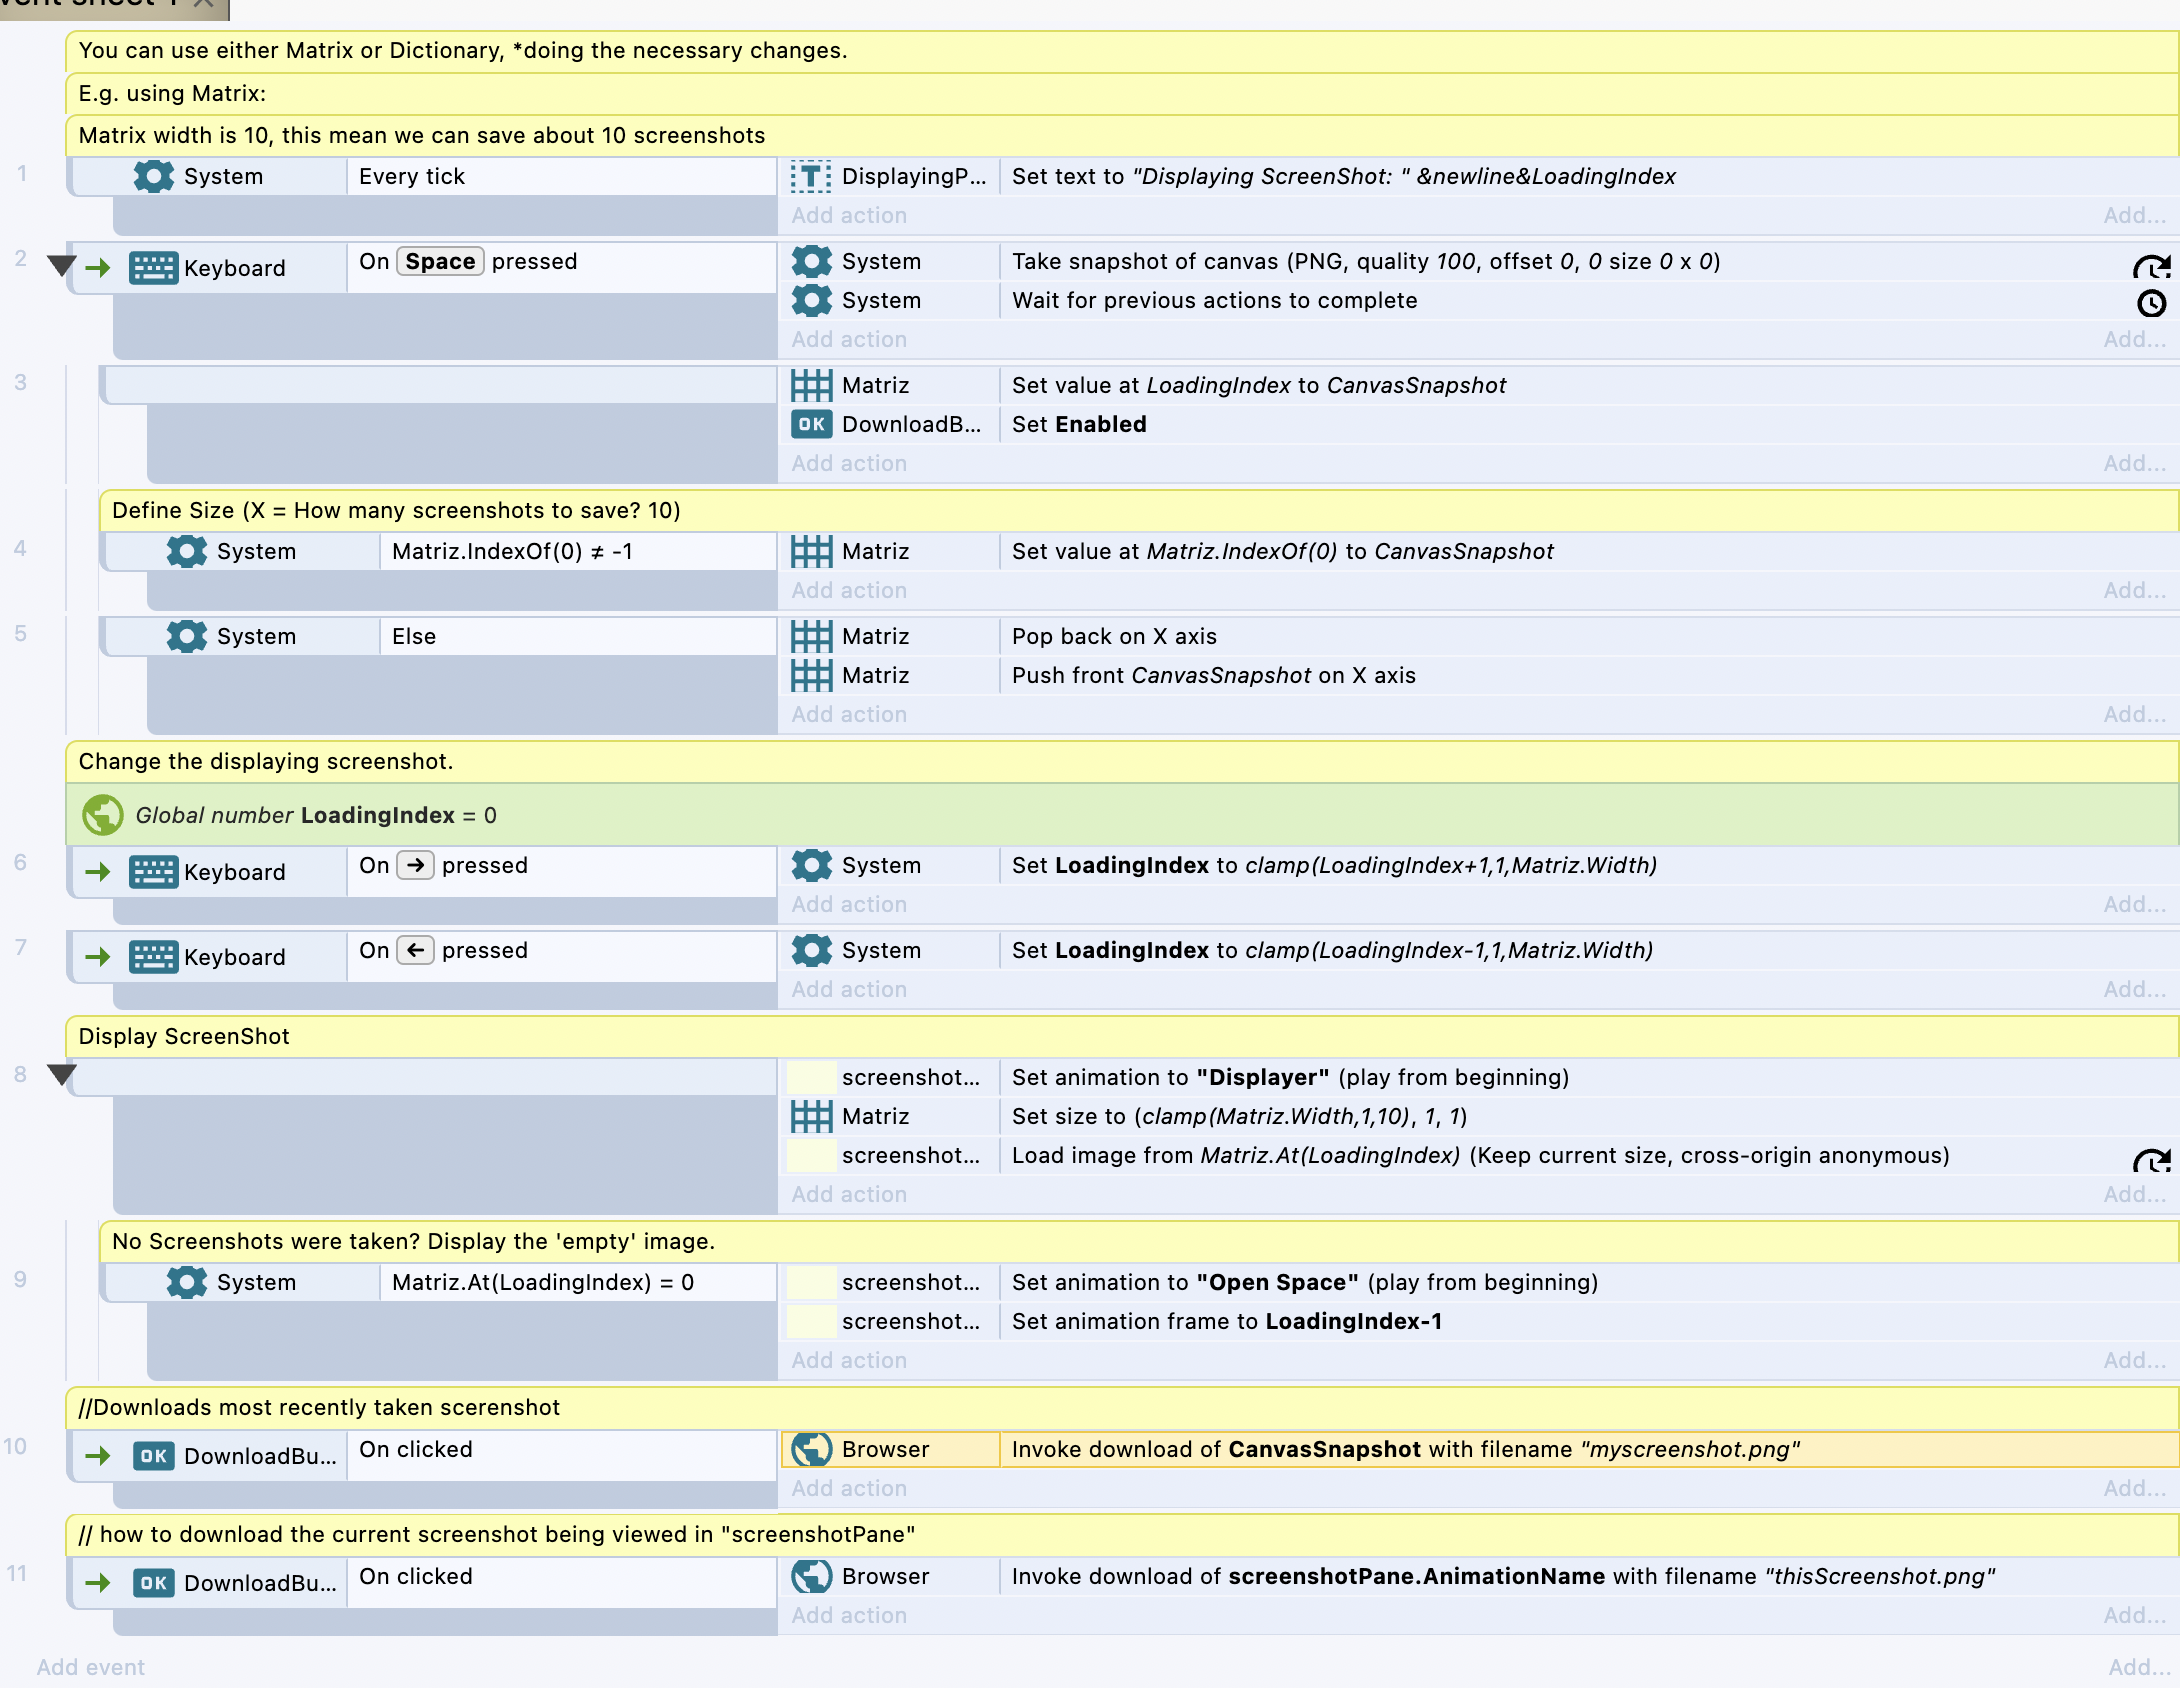This screenshot has width=2180, height=1688.
Task: Click Keyboard icon in Space pressed event
Action: pyautogui.click(x=154, y=268)
